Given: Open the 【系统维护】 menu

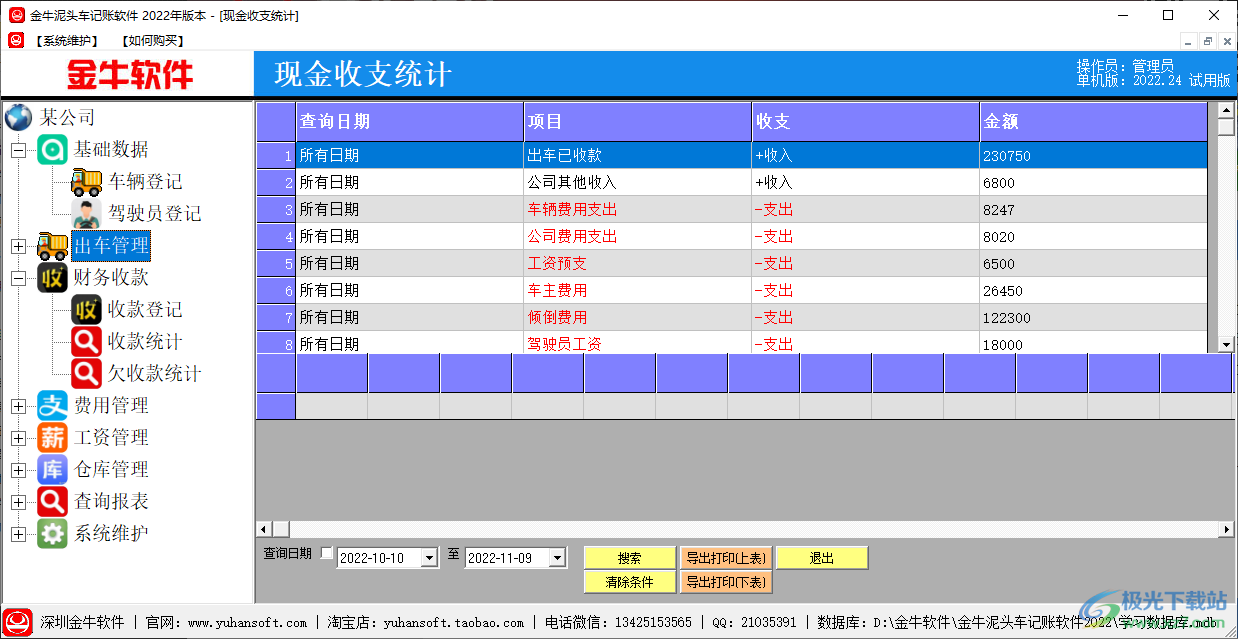Looking at the screenshot, I should click(66, 41).
